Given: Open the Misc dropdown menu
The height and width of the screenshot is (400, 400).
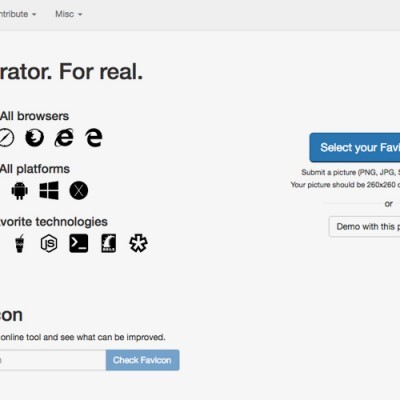Looking at the screenshot, I should coord(68,14).
